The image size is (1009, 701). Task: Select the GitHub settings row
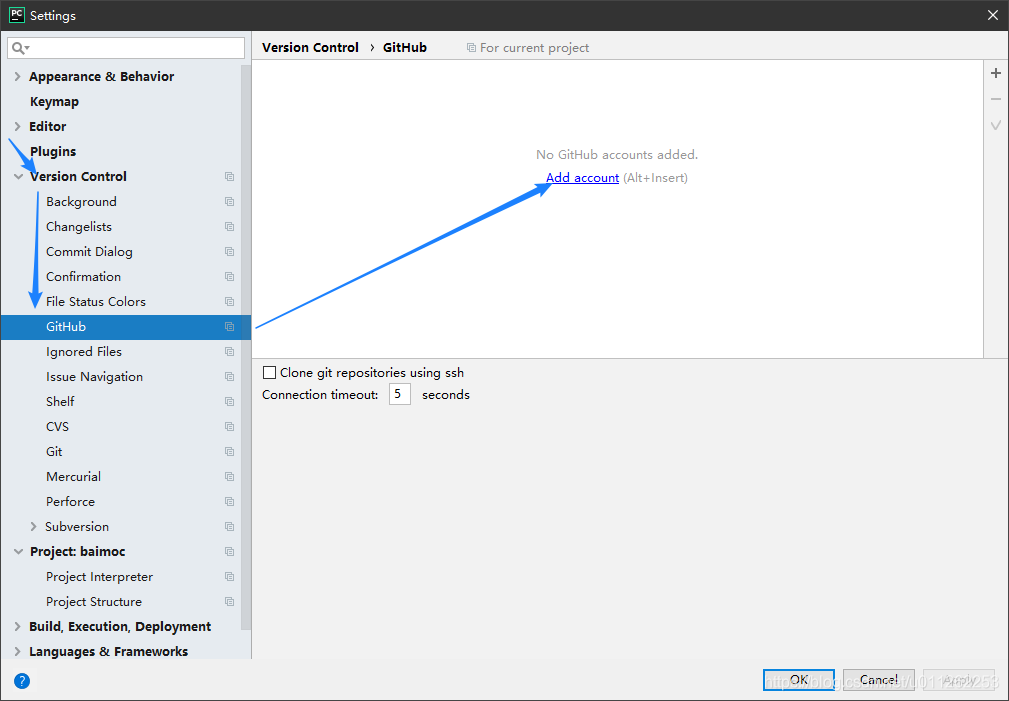coord(125,327)
